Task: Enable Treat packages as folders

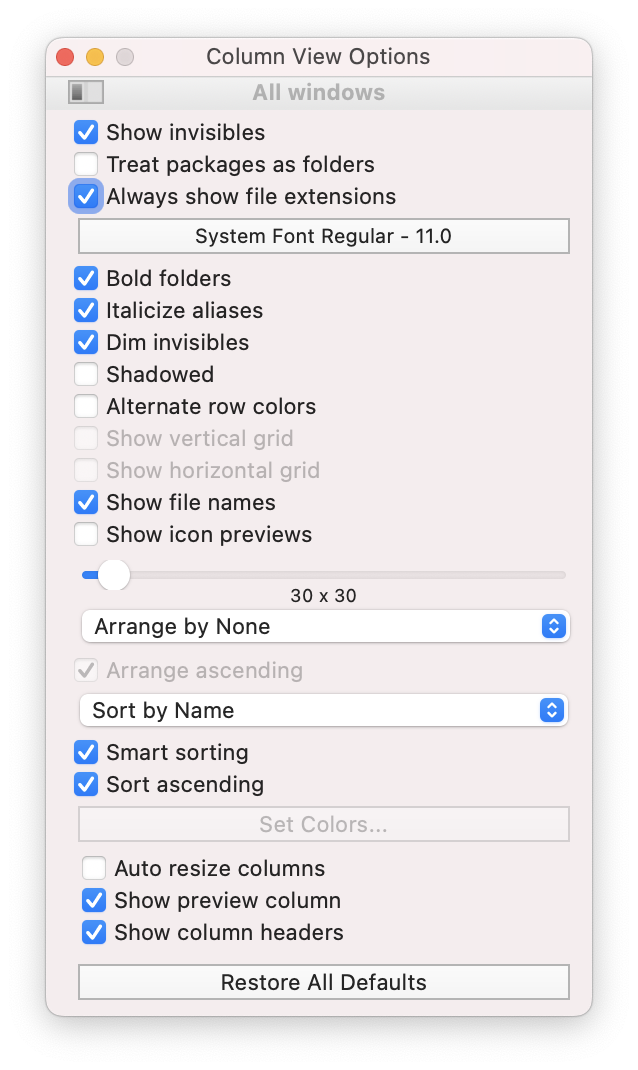Action: 86,164
